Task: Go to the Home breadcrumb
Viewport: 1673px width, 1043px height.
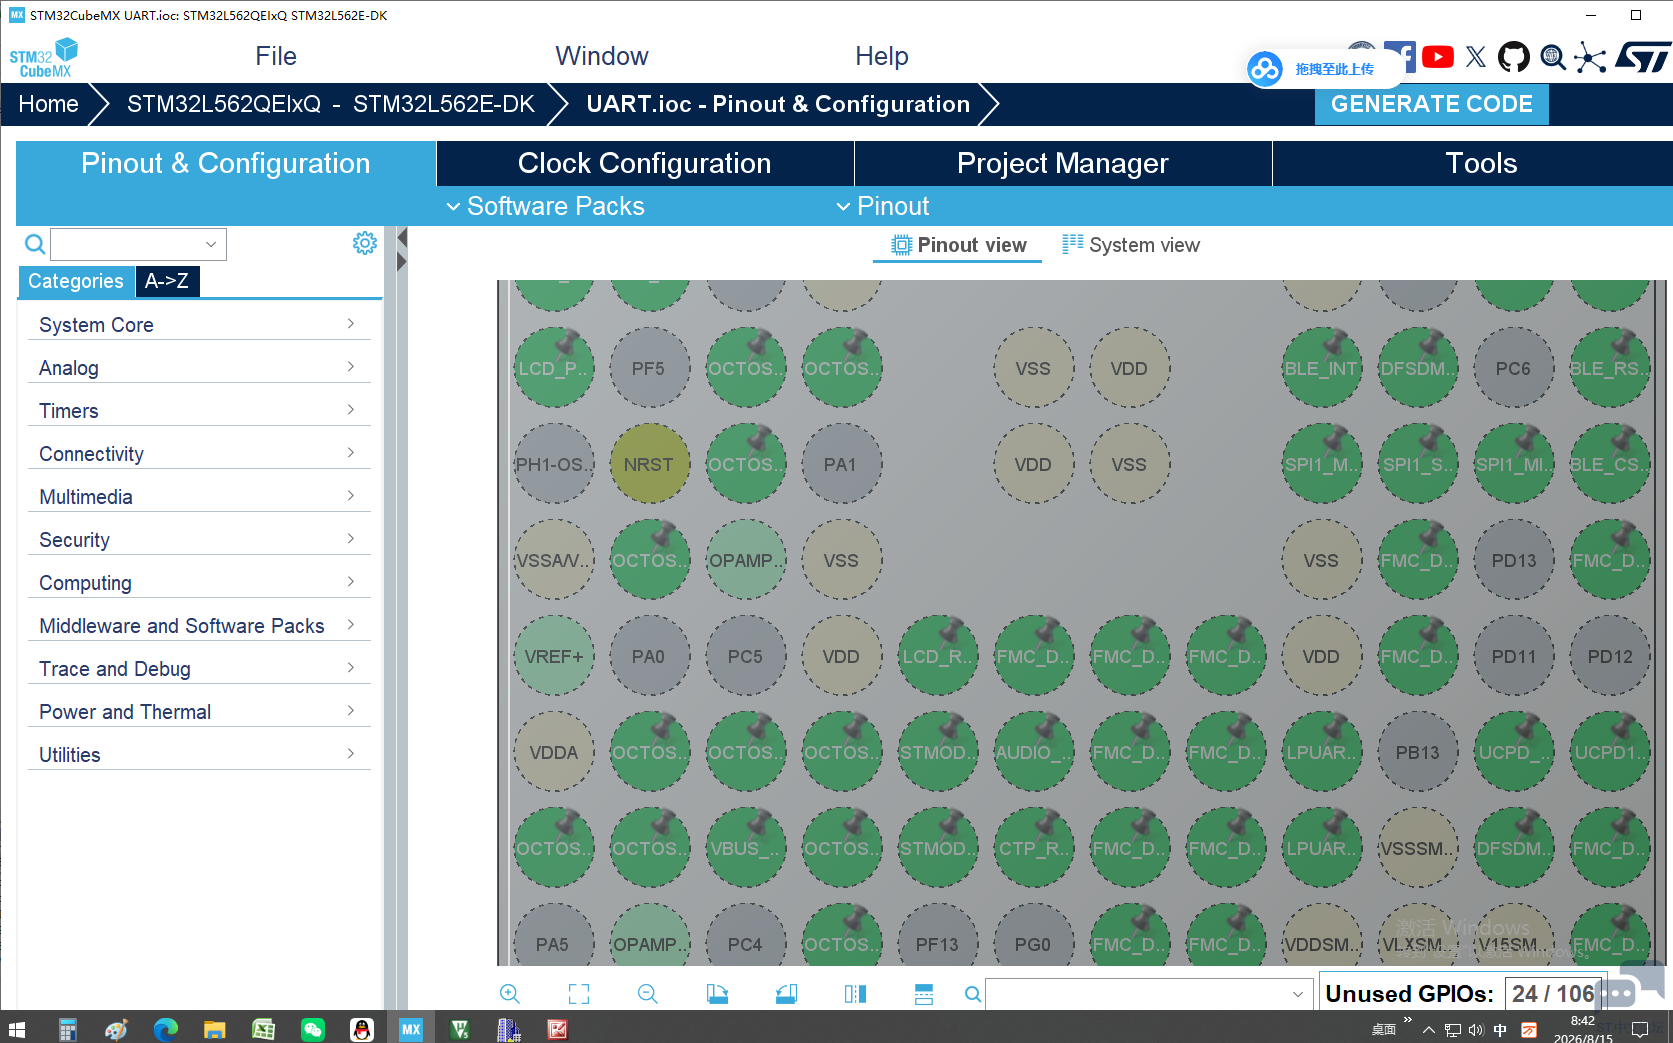Action: [48, 104]
